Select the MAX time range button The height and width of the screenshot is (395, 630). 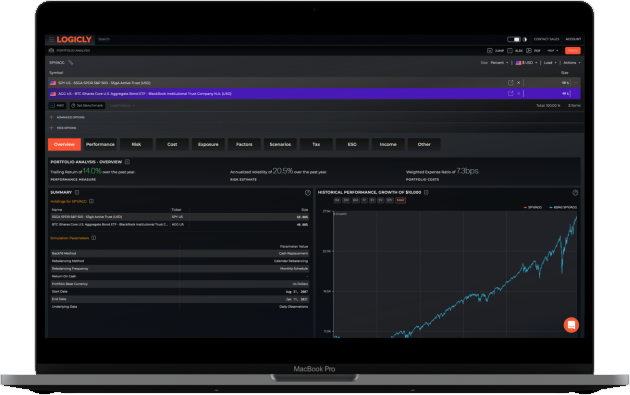[x=401, y=201]
